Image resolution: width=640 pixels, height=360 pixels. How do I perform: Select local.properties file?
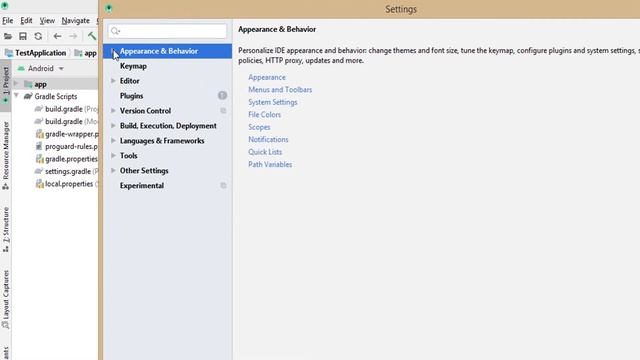coord(67,184)
